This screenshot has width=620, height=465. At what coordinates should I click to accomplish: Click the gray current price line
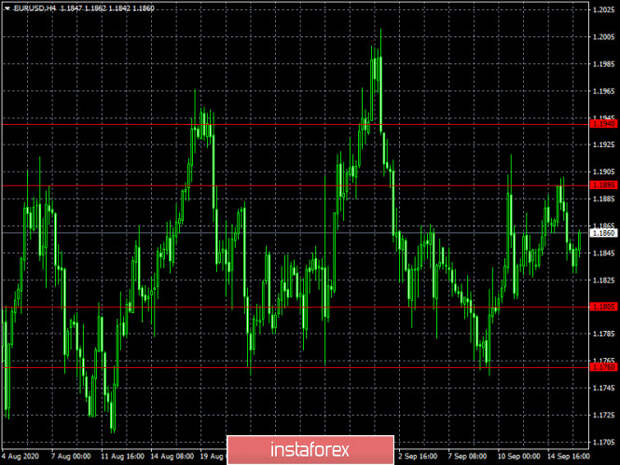295,232
